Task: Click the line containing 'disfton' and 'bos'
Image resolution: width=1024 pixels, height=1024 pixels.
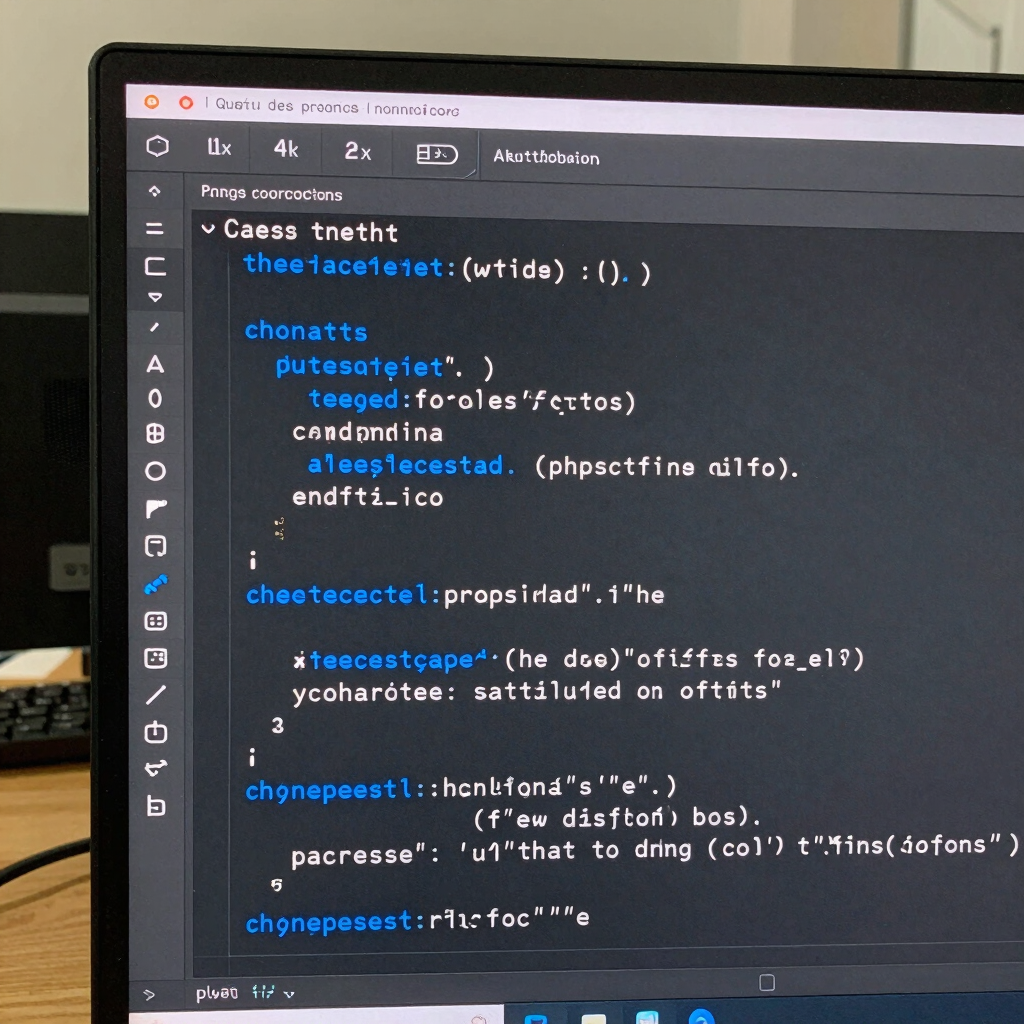Action: click(x=616, y=817)
